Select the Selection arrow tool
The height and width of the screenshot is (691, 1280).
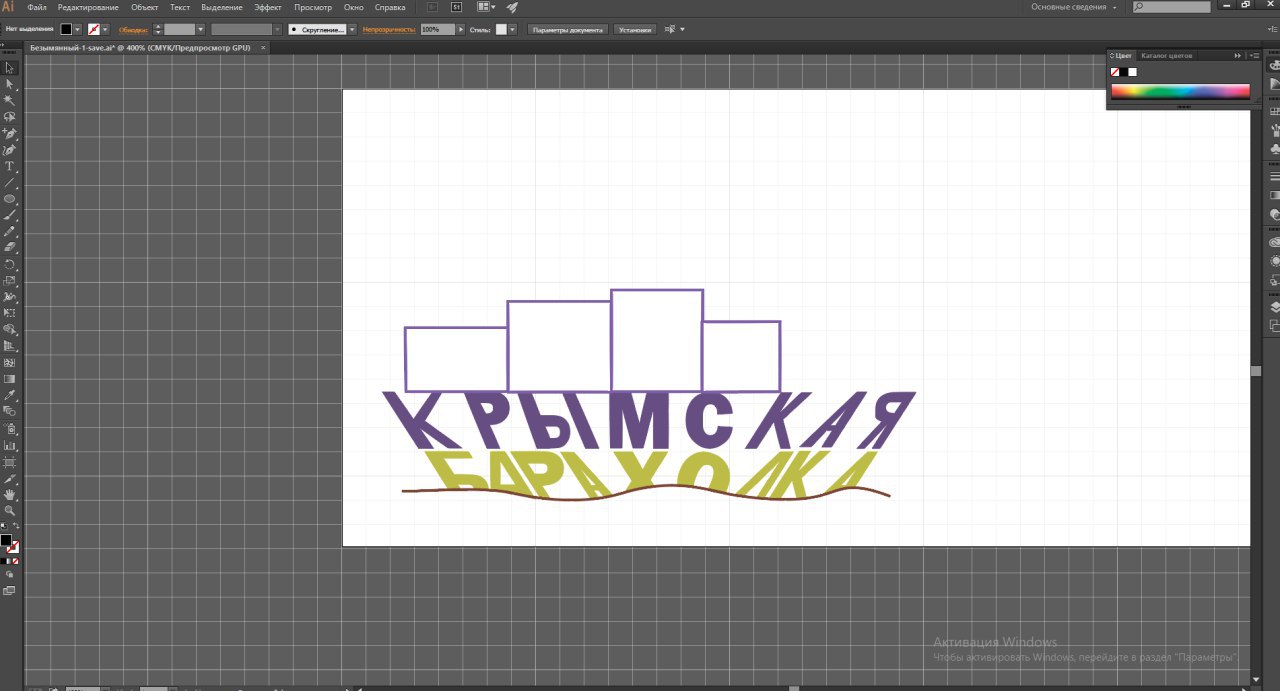tap(10, 68)
